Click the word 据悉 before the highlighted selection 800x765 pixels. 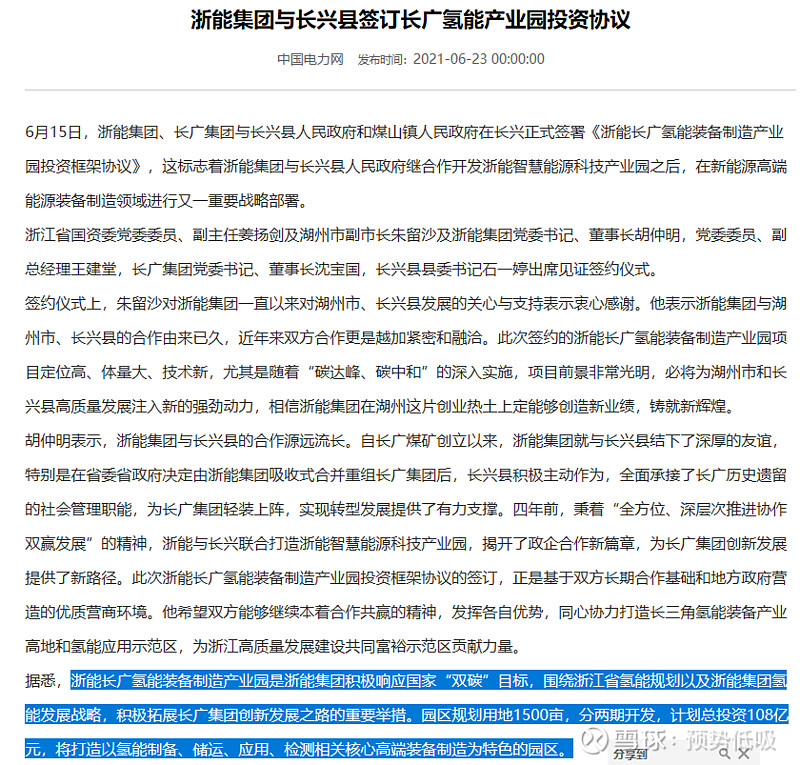pyautogui.click(x=40, y=681)
